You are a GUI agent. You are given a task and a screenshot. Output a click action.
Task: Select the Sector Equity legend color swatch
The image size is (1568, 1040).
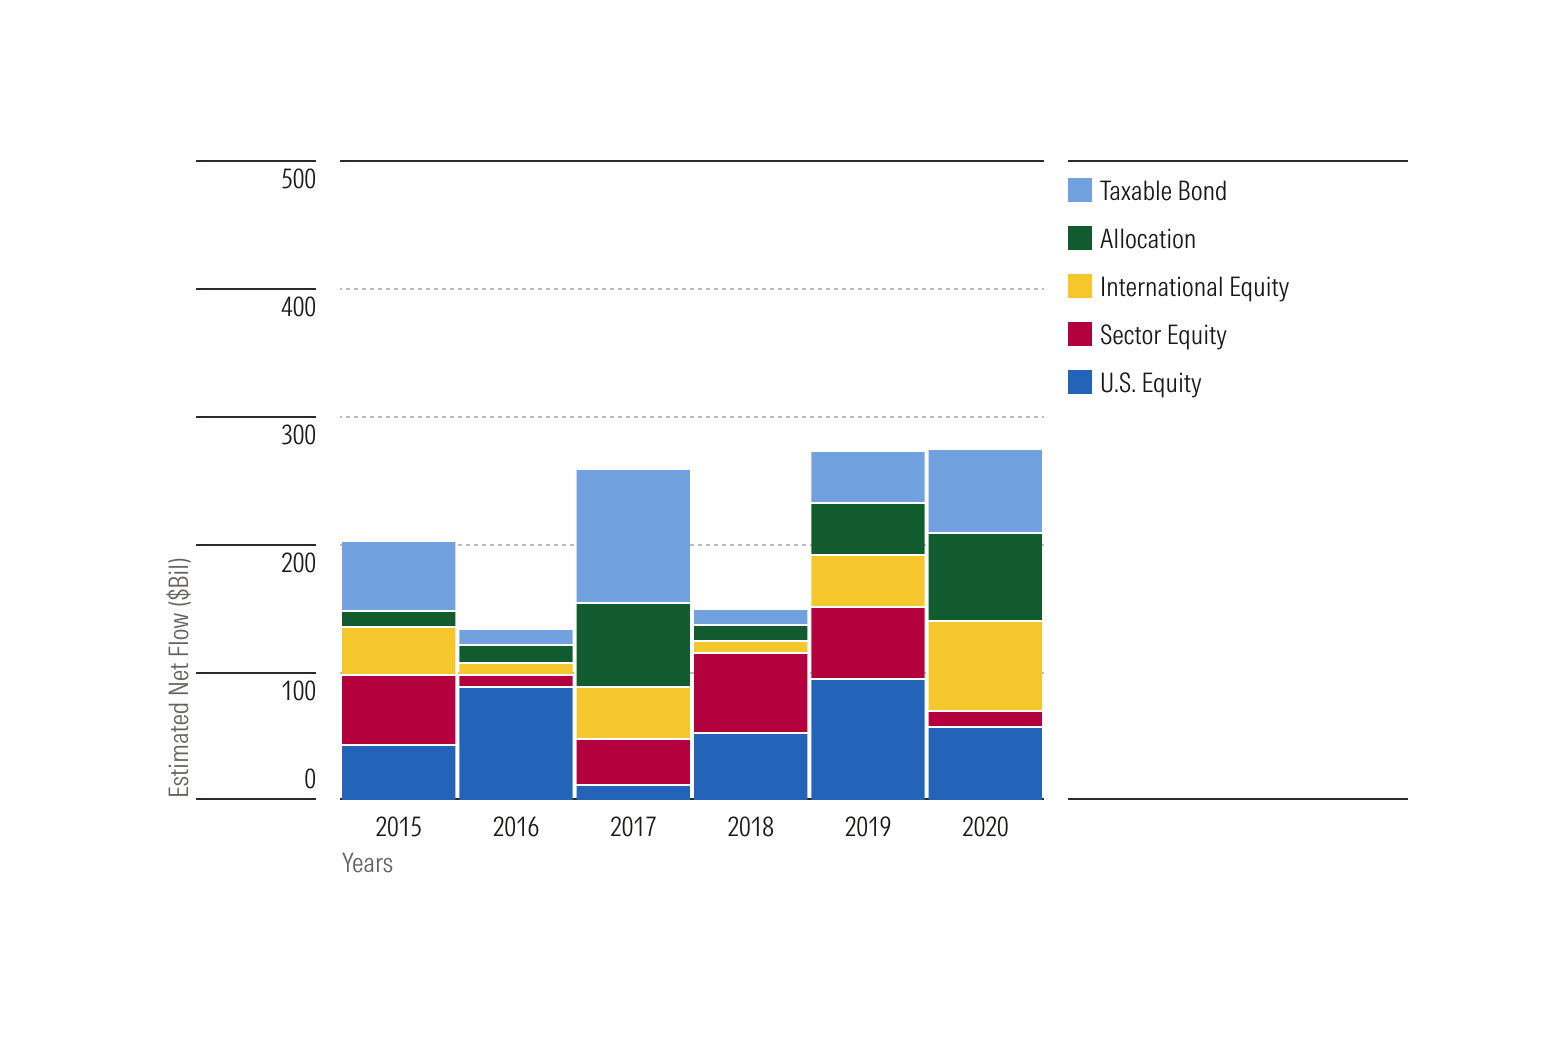pos(1080,334)
